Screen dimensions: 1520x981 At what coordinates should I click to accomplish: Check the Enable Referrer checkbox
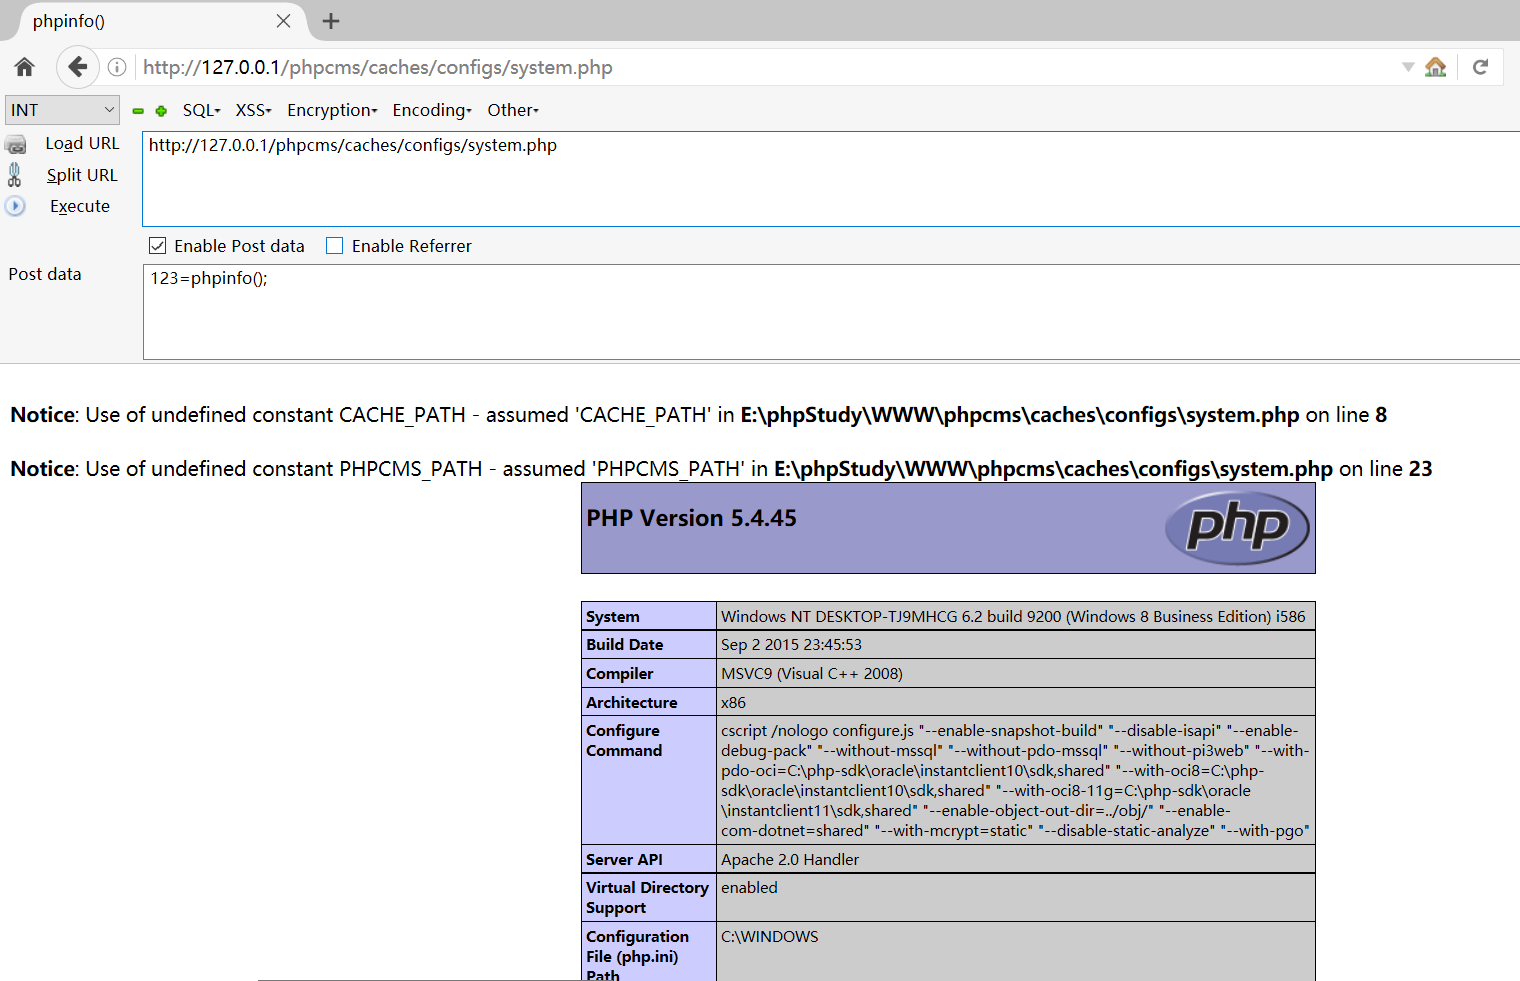[335, 246]
